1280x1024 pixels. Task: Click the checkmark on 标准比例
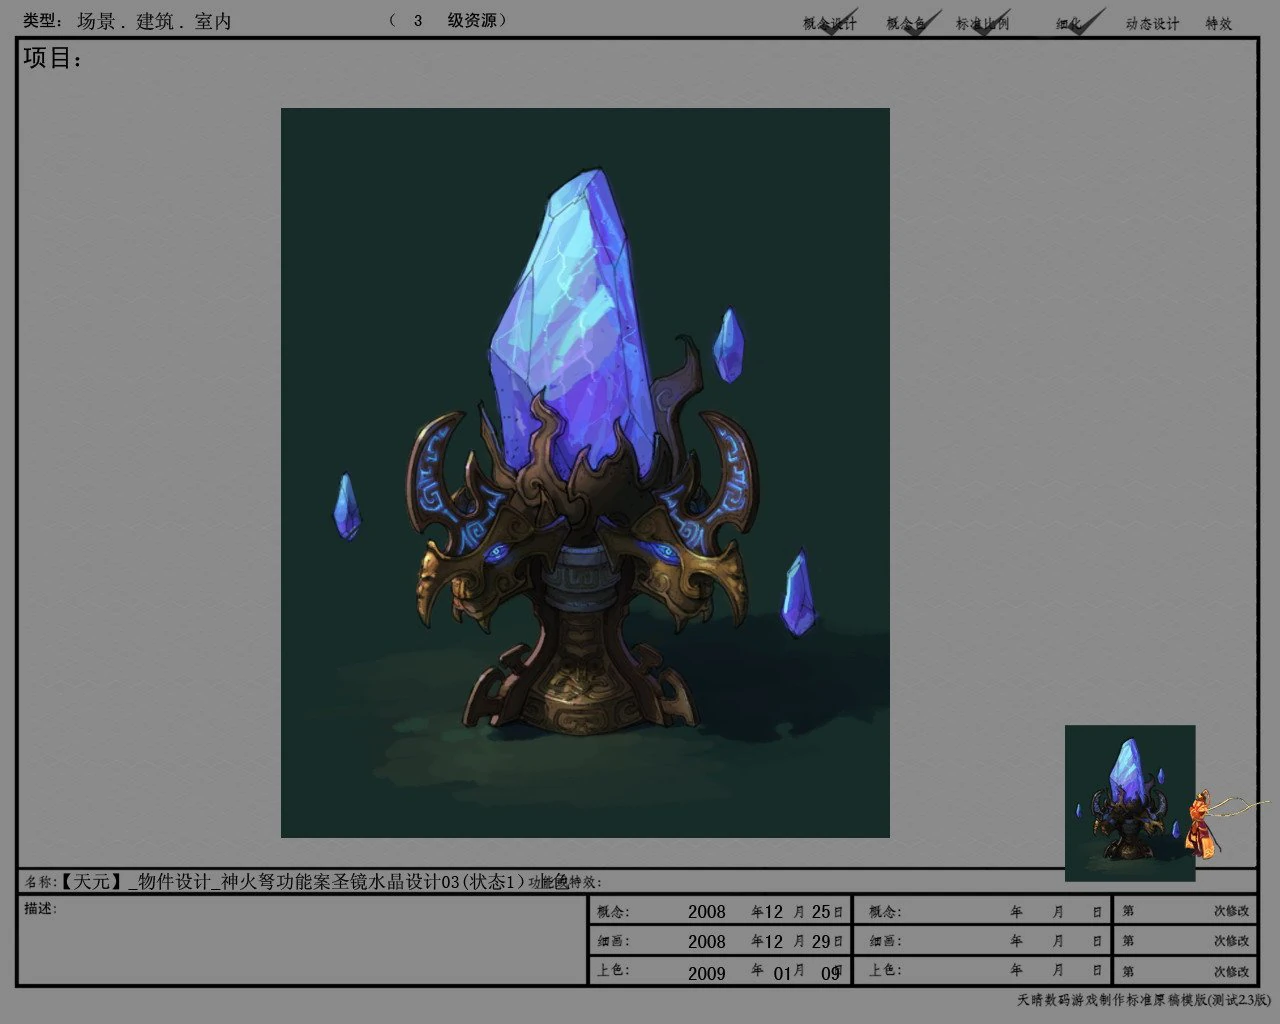point(992,22)
